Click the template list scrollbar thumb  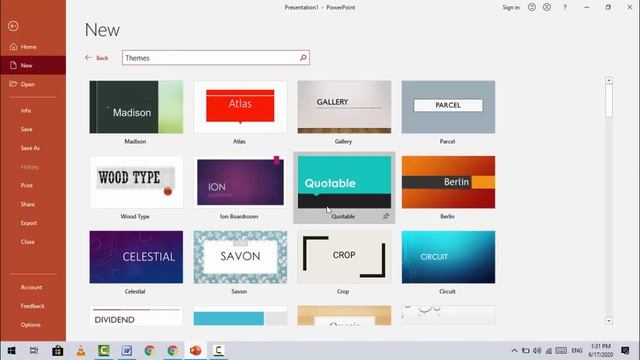[609, 101]
